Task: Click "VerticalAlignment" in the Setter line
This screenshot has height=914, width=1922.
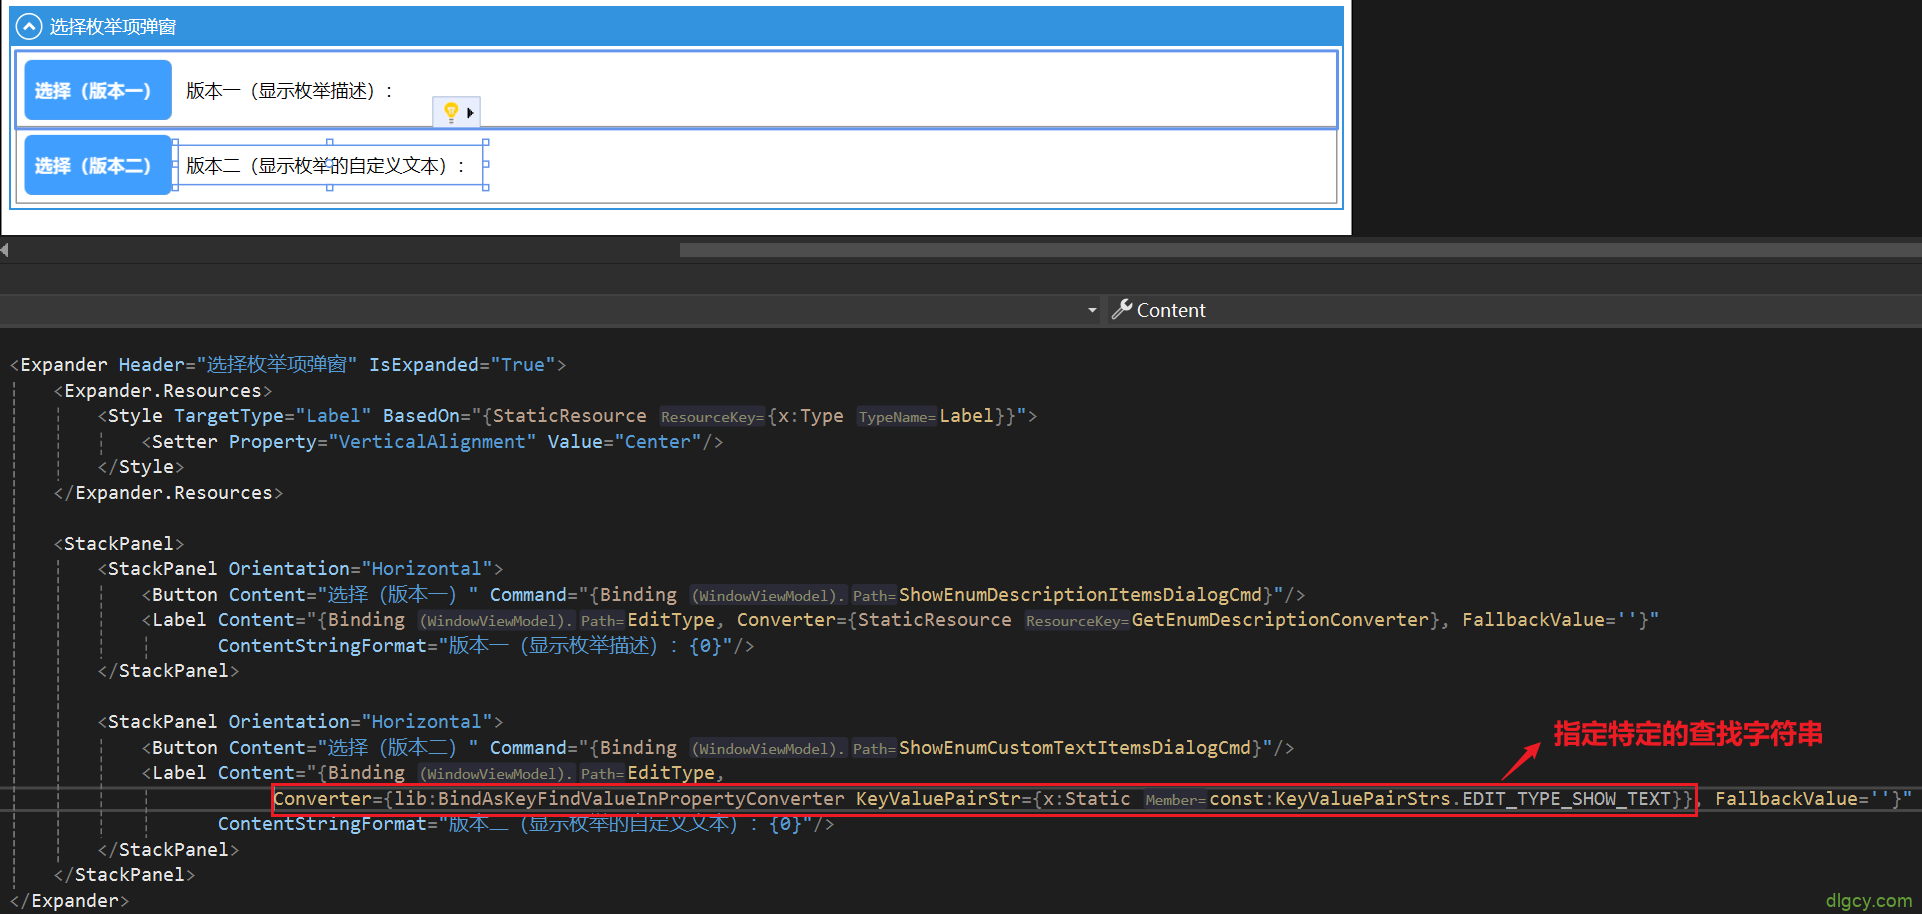Action: tap(432, 442)
